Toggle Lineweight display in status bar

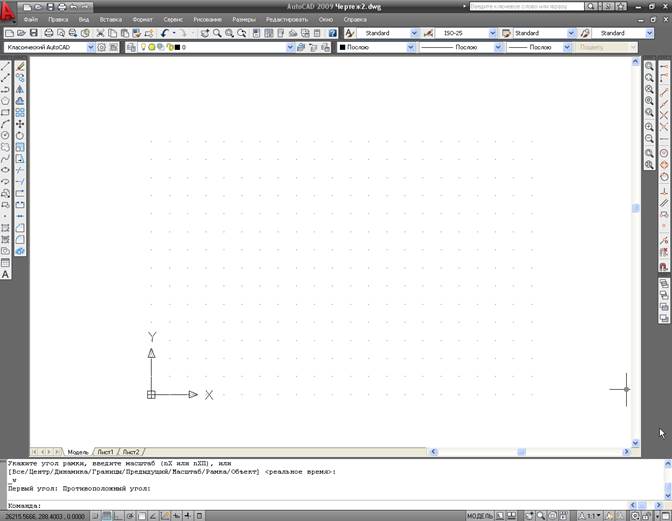coord(188,516)
